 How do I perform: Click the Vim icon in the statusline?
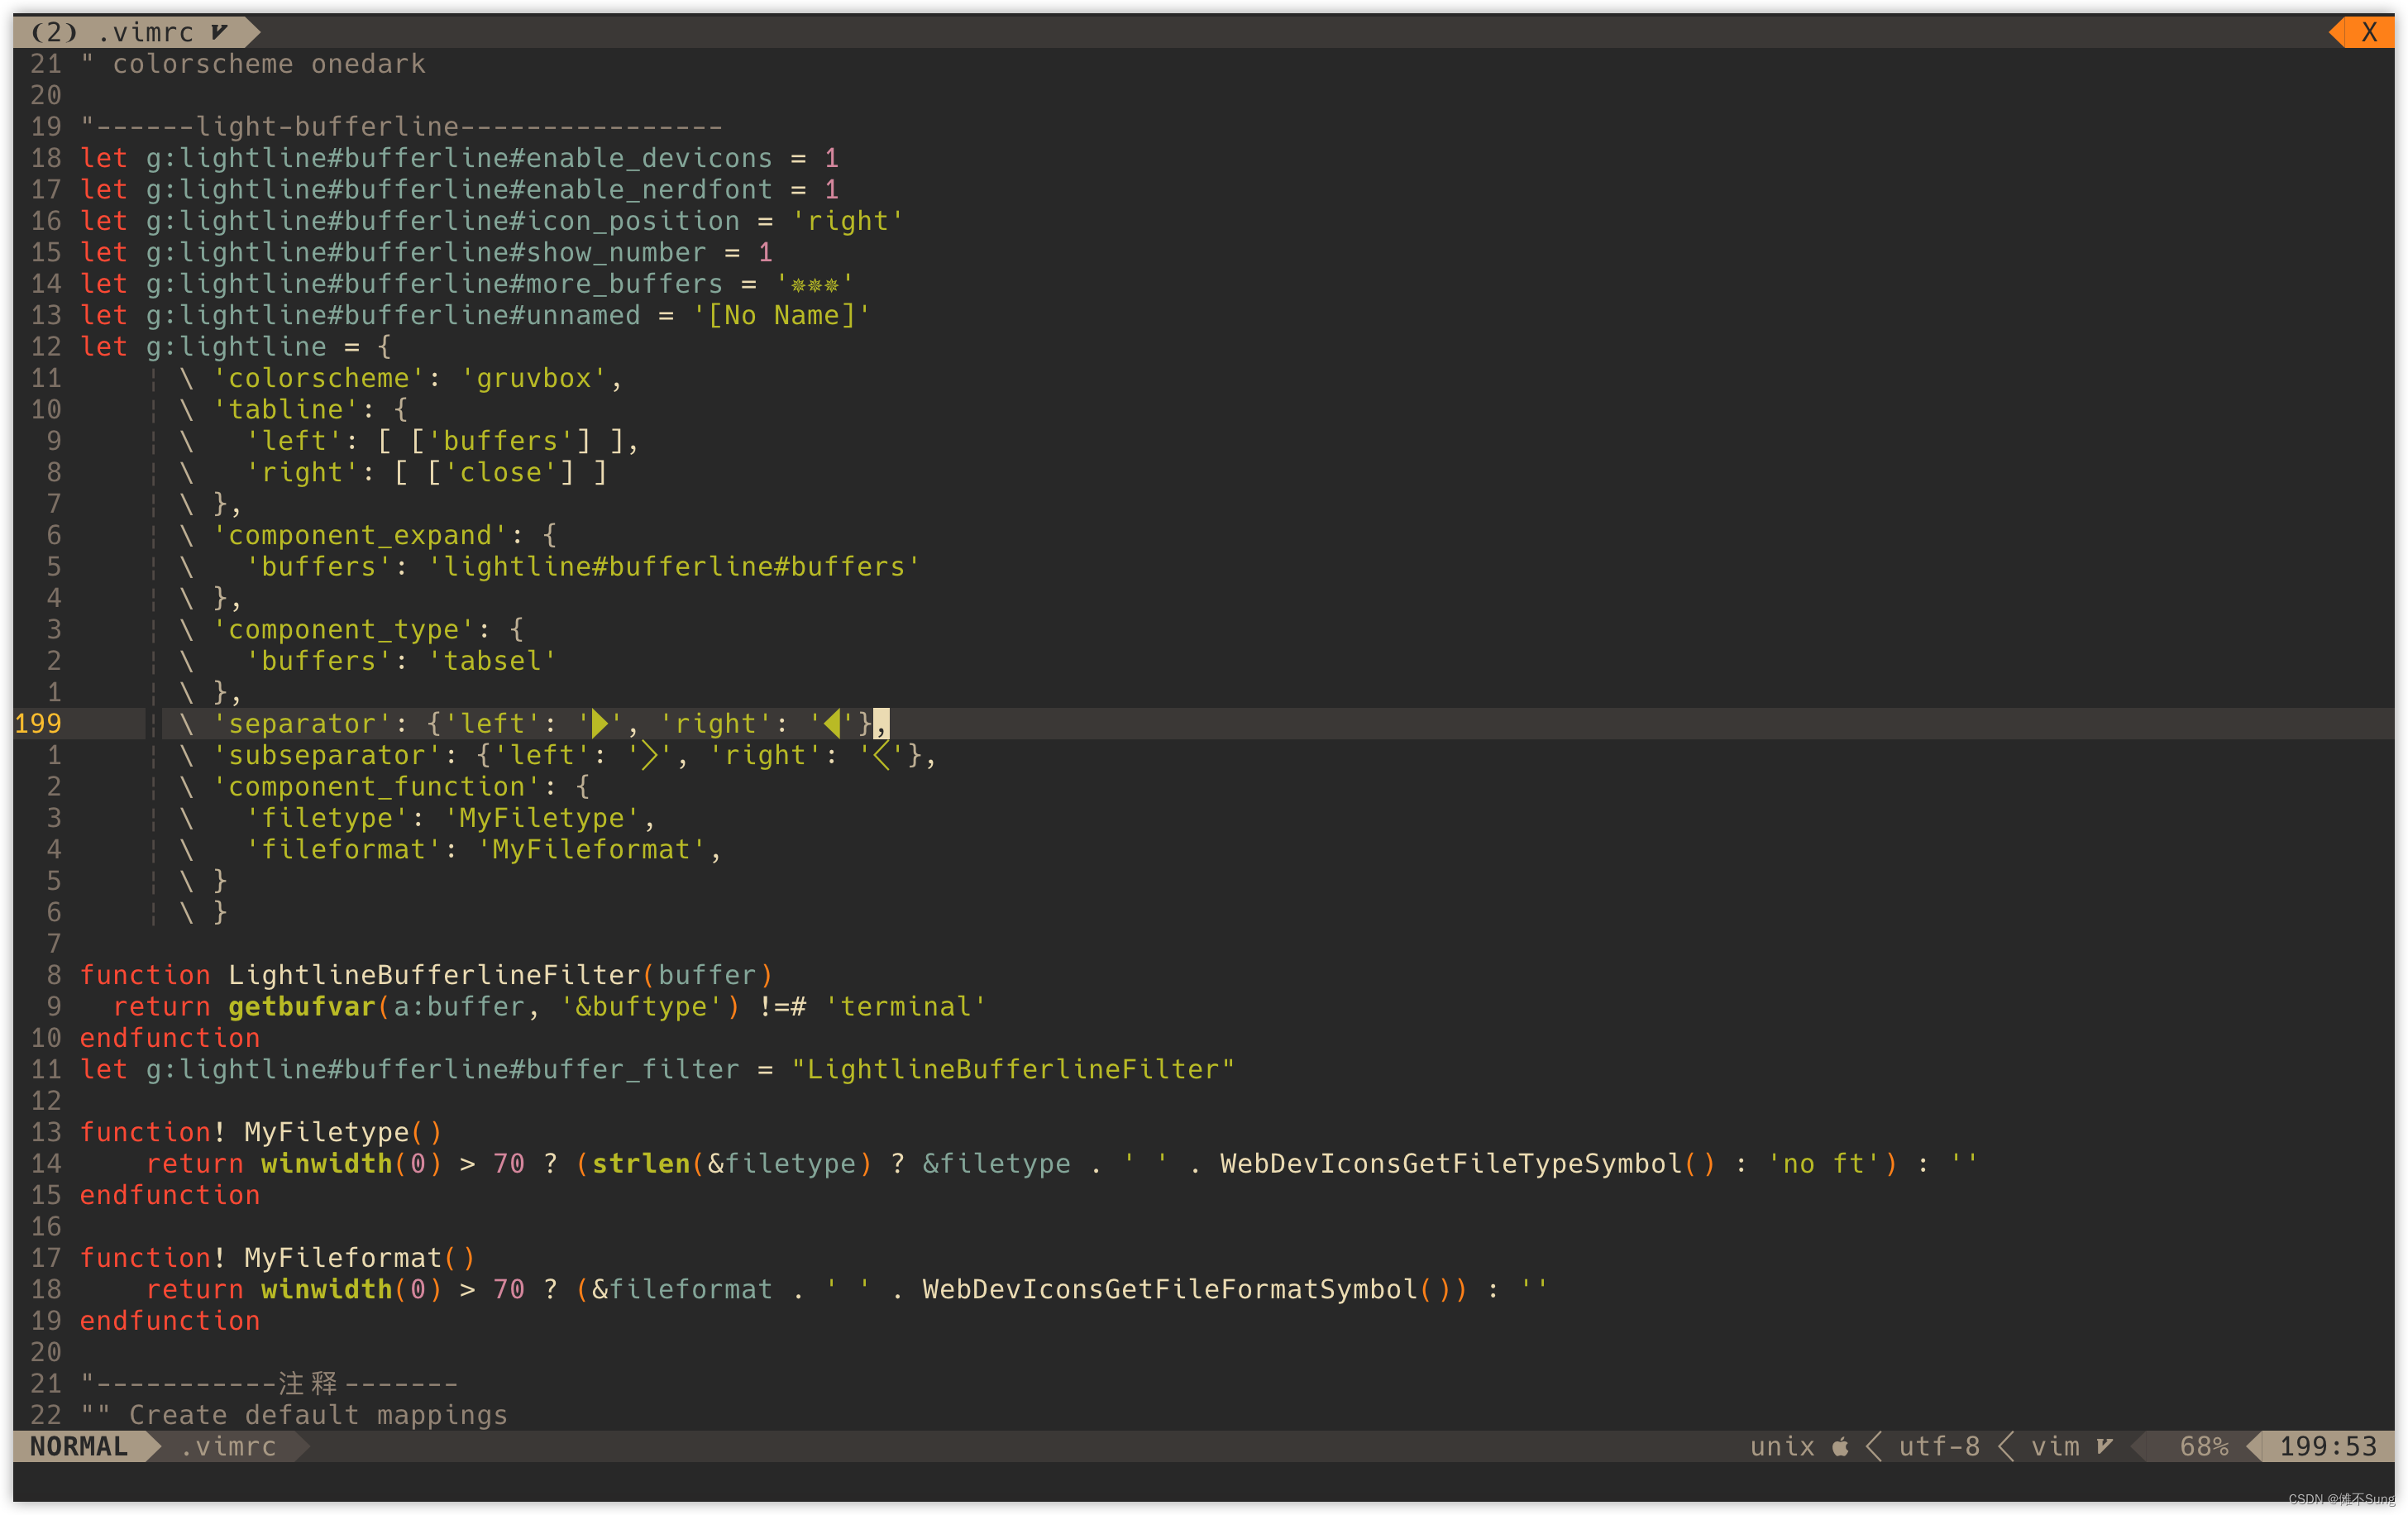2104,1446
